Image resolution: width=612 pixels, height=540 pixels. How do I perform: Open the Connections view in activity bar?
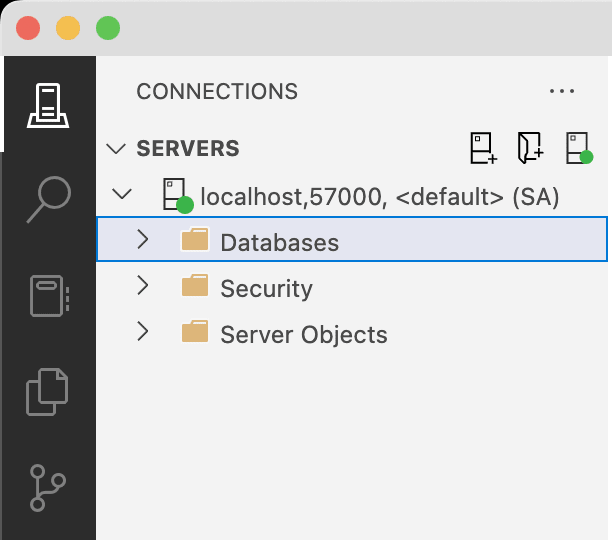click(48, 105)
